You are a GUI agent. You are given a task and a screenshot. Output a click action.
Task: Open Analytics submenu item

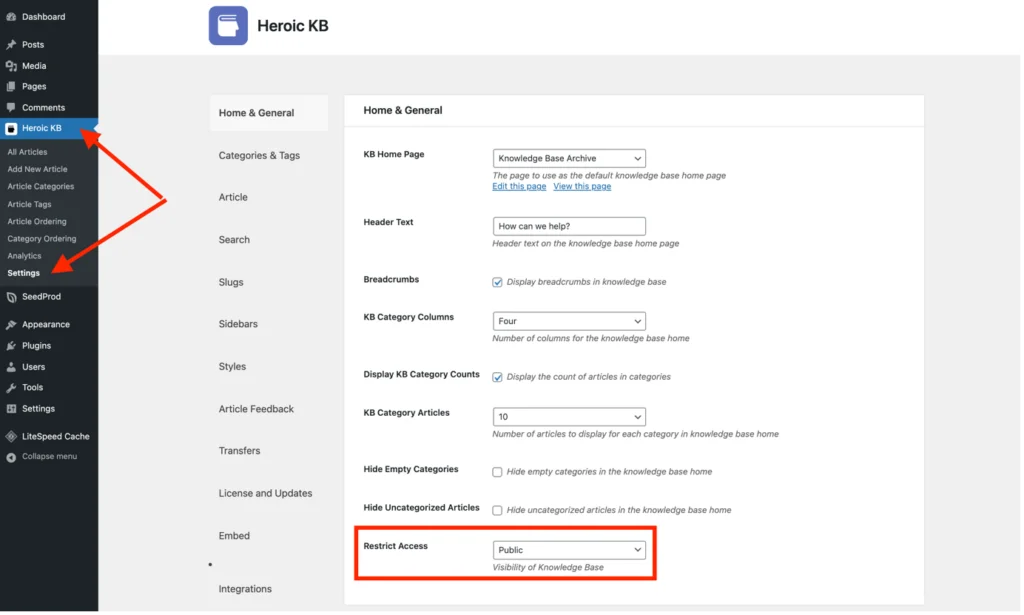point(24,257)
